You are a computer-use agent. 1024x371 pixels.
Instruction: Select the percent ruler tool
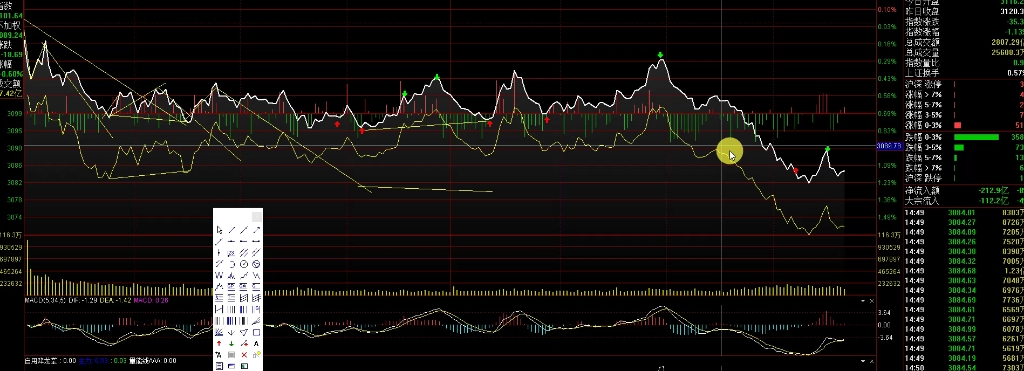(219, 355)
